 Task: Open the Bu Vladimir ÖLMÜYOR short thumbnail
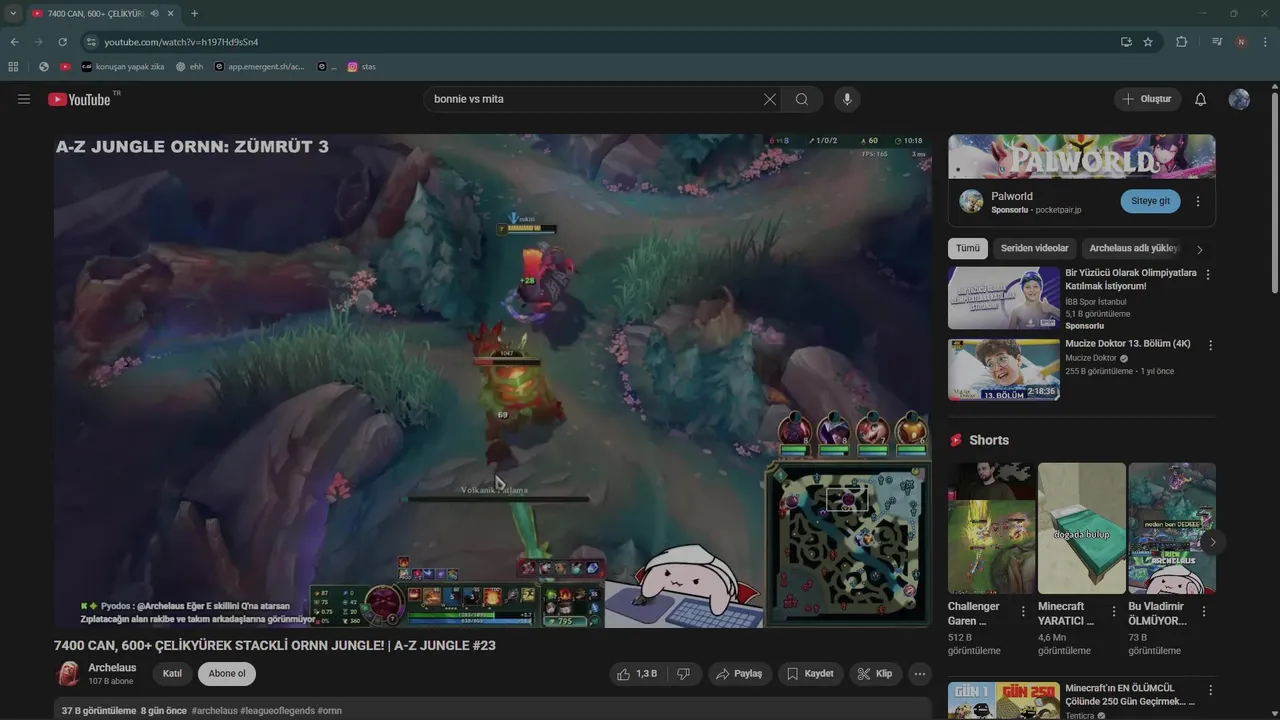coord(1172,528)
